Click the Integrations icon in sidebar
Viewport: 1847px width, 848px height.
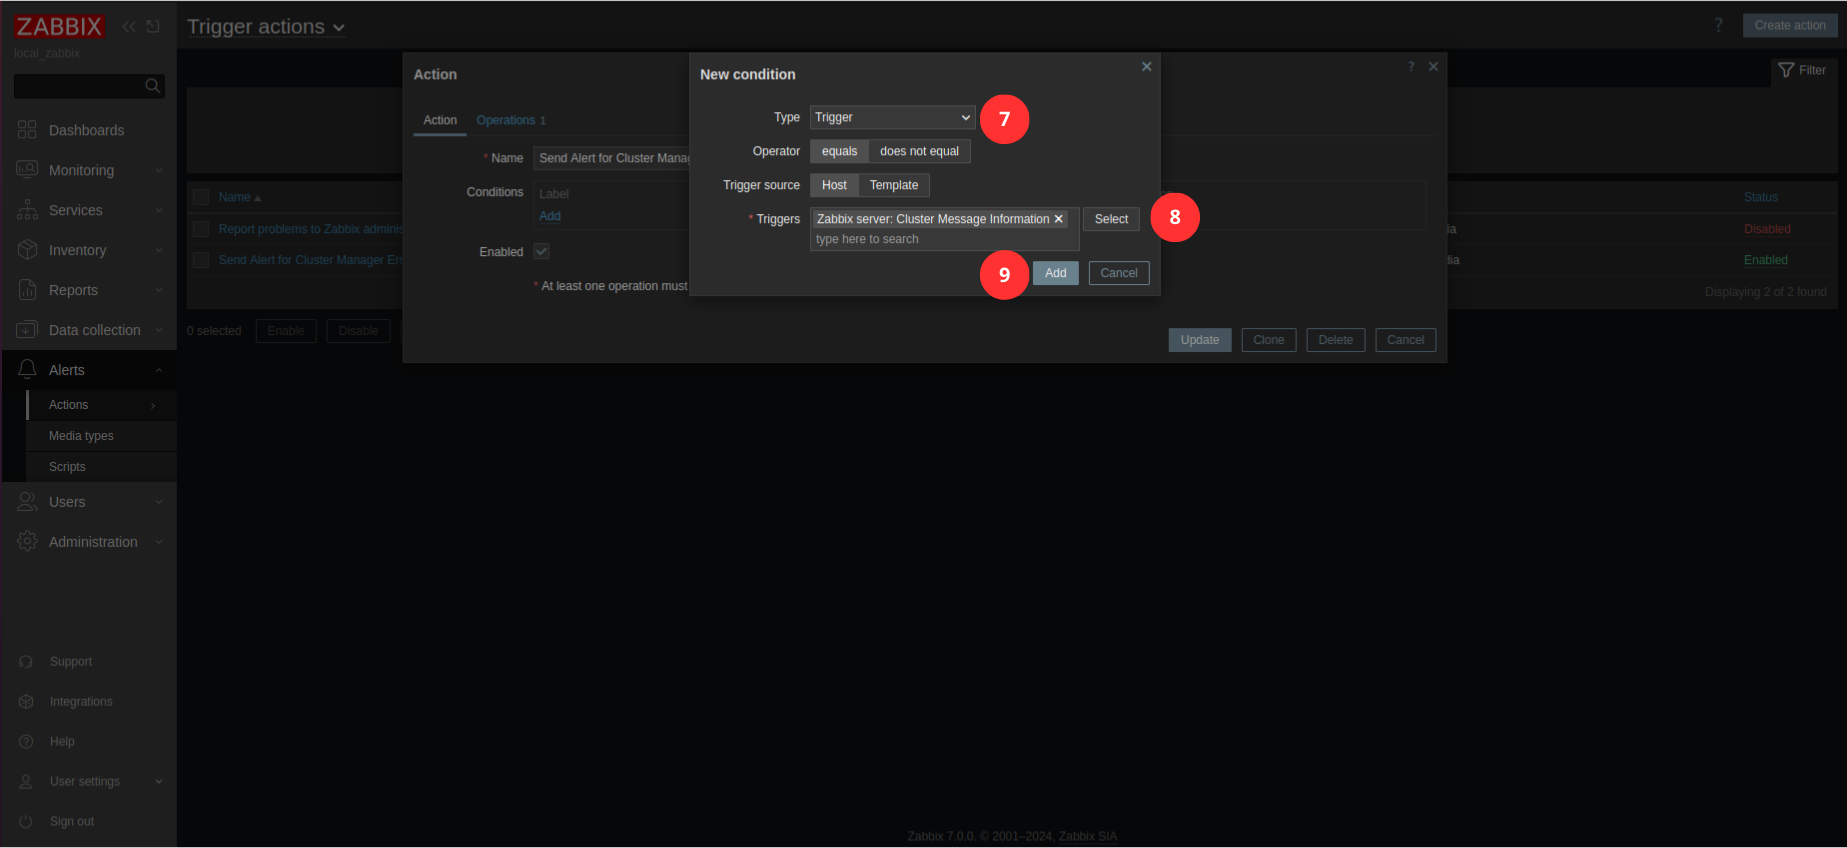pyautogui.click(x=27, y=702)
